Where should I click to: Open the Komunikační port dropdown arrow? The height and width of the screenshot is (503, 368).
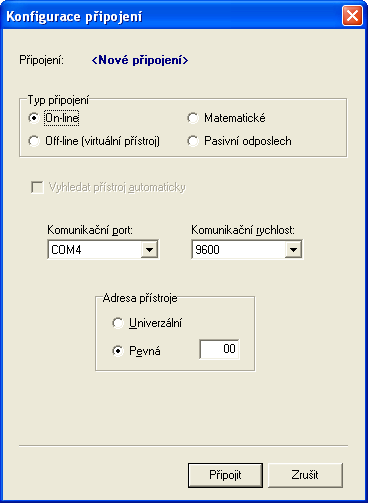click(149, 250)
